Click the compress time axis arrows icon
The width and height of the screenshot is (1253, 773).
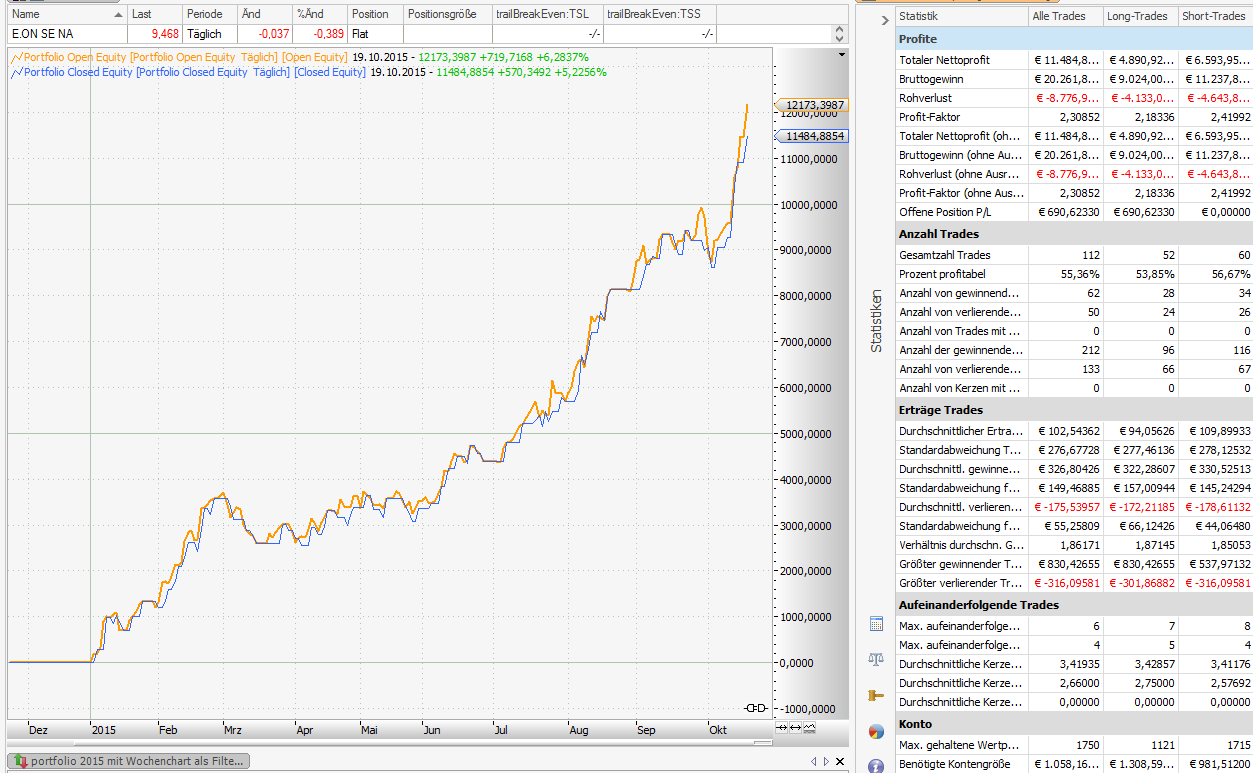pos(782,727)
